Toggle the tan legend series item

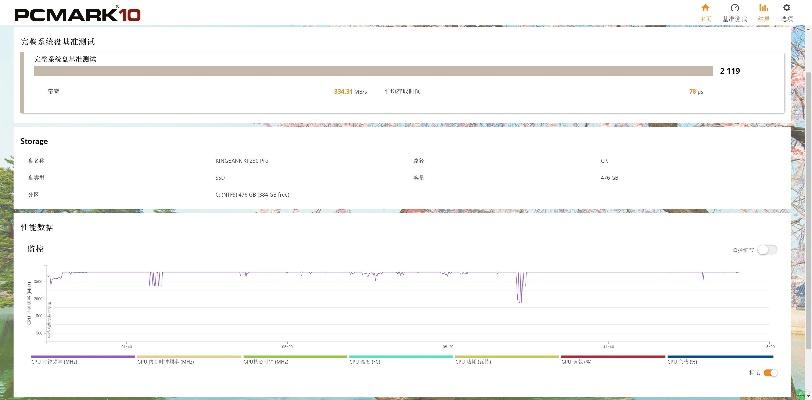(x=189, y=359)
